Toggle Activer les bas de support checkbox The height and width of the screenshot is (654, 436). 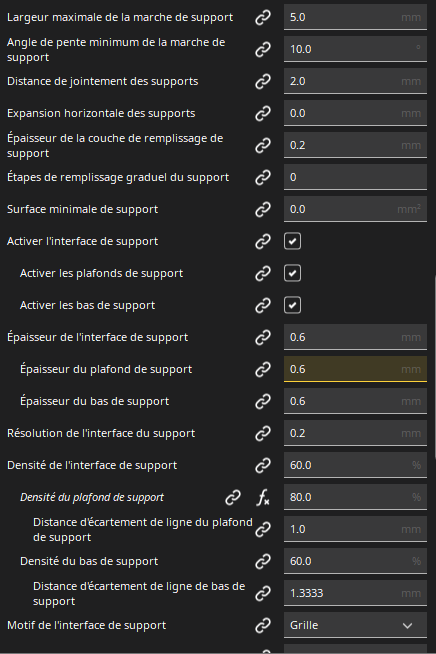point(292,305)
